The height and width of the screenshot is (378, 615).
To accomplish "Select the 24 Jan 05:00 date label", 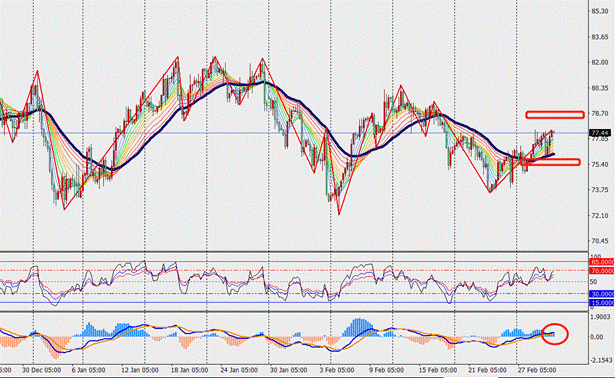I will tap(238, 370).
